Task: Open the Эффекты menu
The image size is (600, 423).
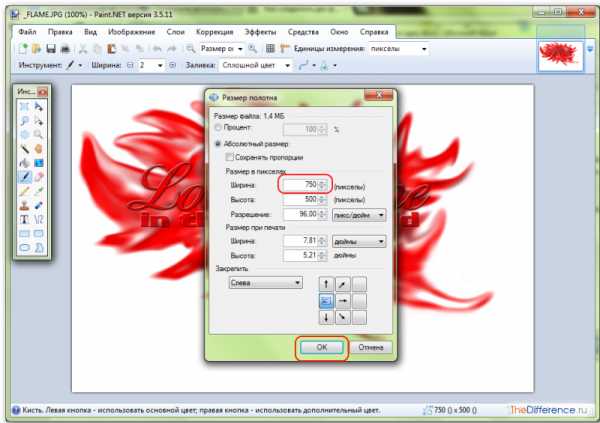Action: click(261, 32)
